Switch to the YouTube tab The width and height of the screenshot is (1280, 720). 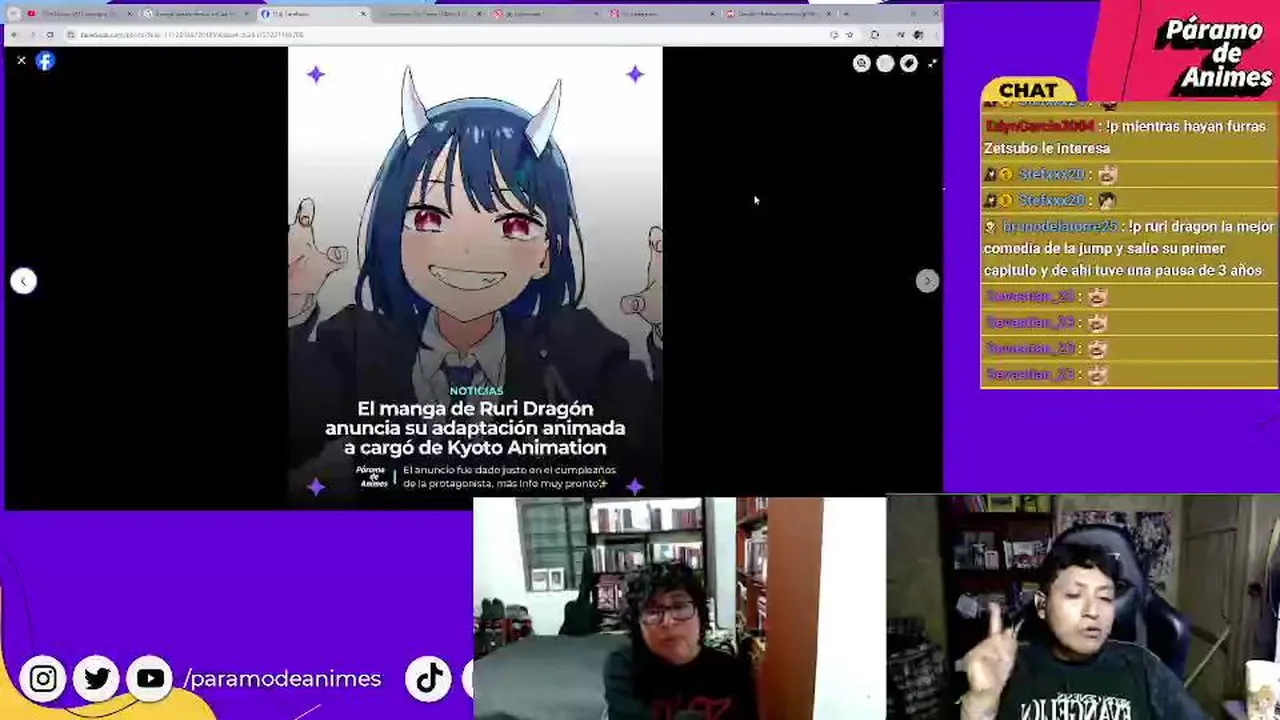point(78,14)
